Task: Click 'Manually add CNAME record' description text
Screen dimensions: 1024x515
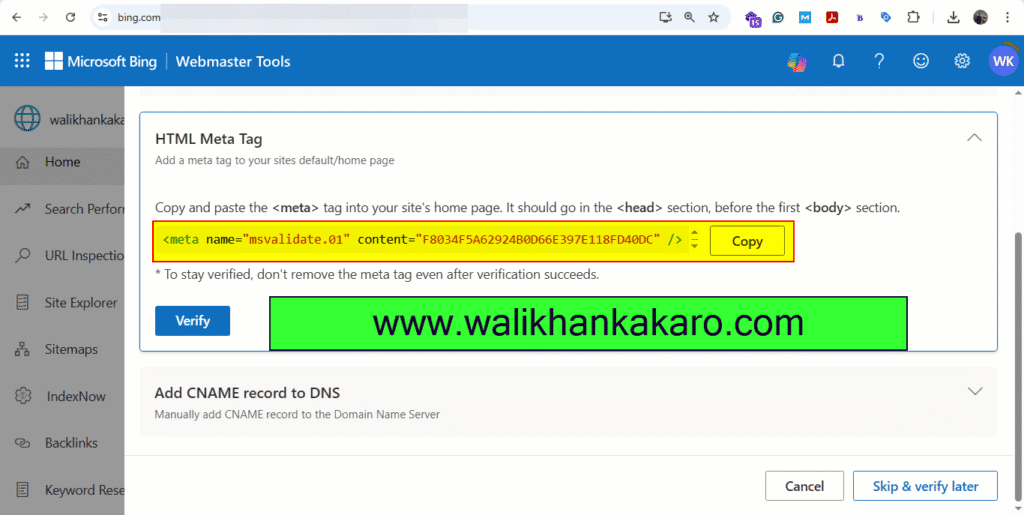Action: click(297, 414)
